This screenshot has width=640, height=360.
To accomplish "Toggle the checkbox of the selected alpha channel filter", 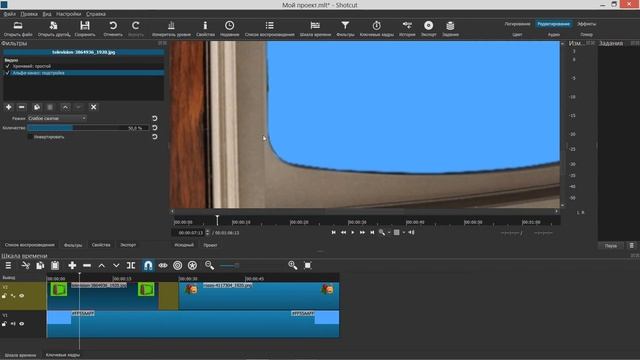I will [7, 73].
